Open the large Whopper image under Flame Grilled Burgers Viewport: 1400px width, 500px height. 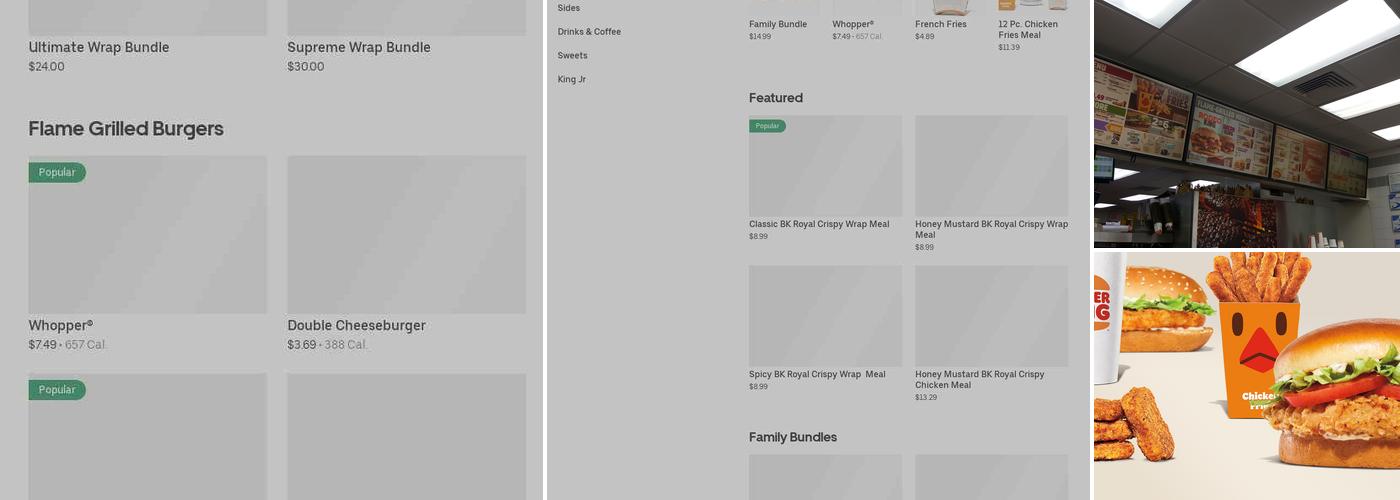click(147, 234)
